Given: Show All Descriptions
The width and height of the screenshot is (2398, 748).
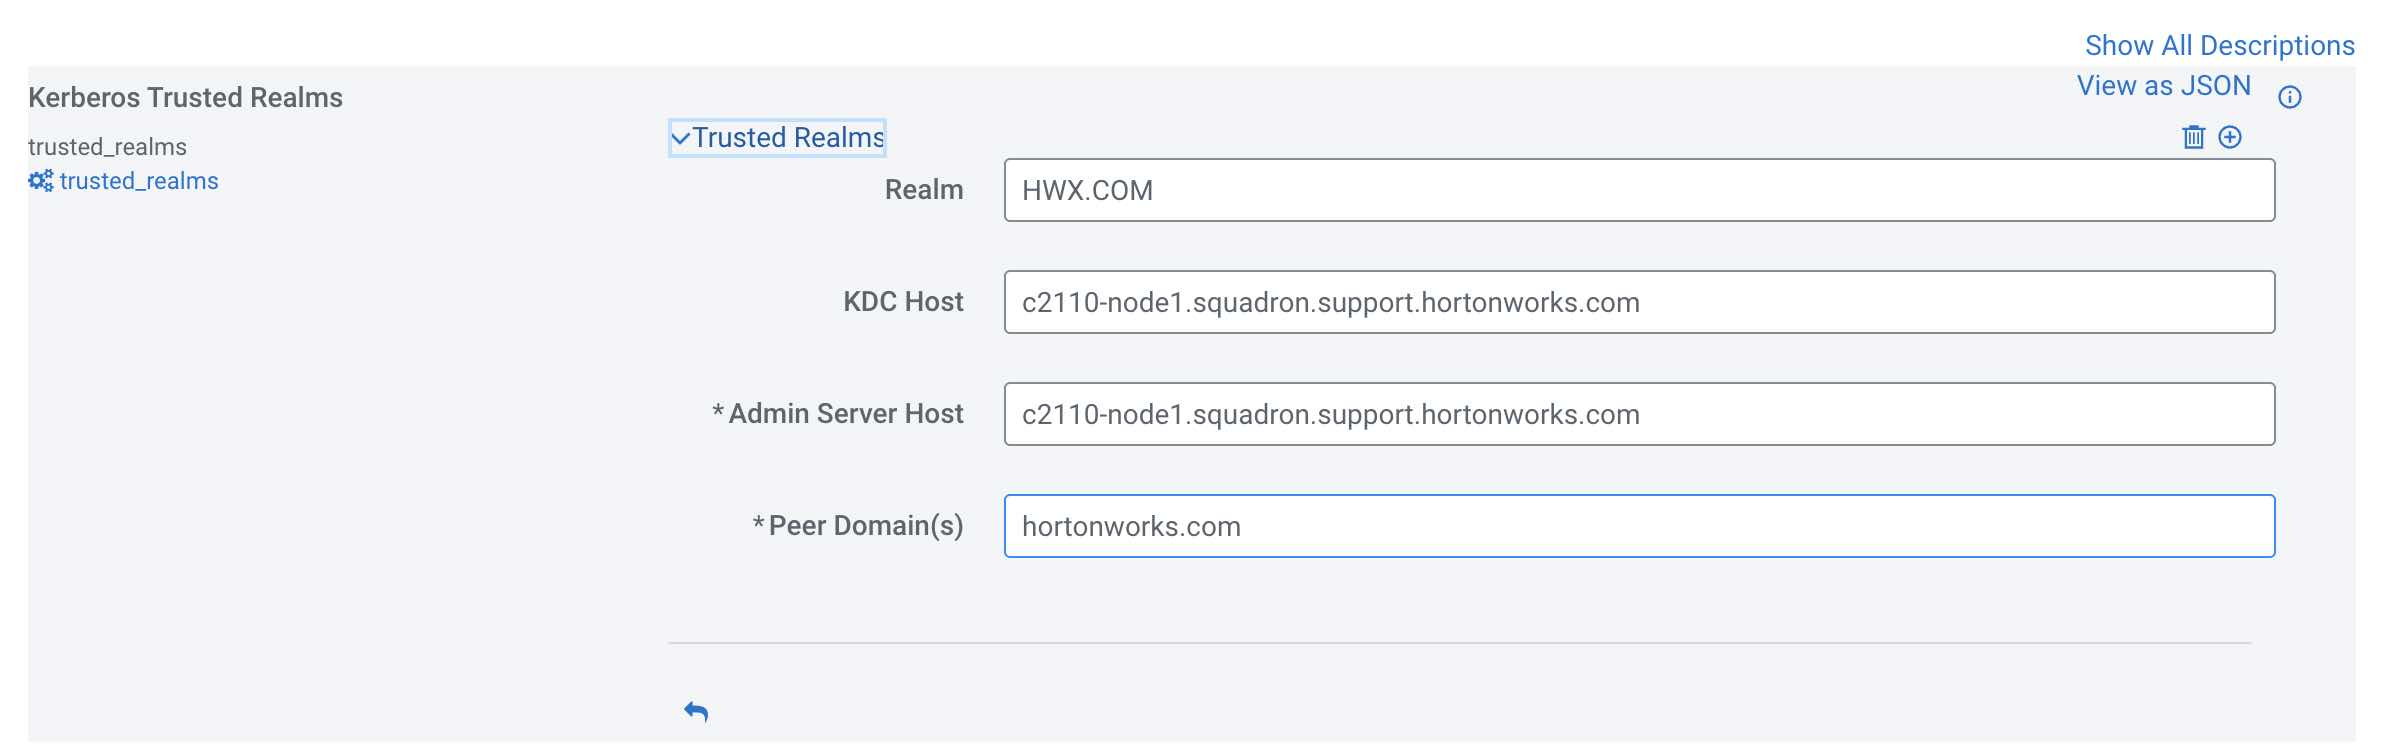Looking at the screenshot, I should click(x=2219, y=46).
